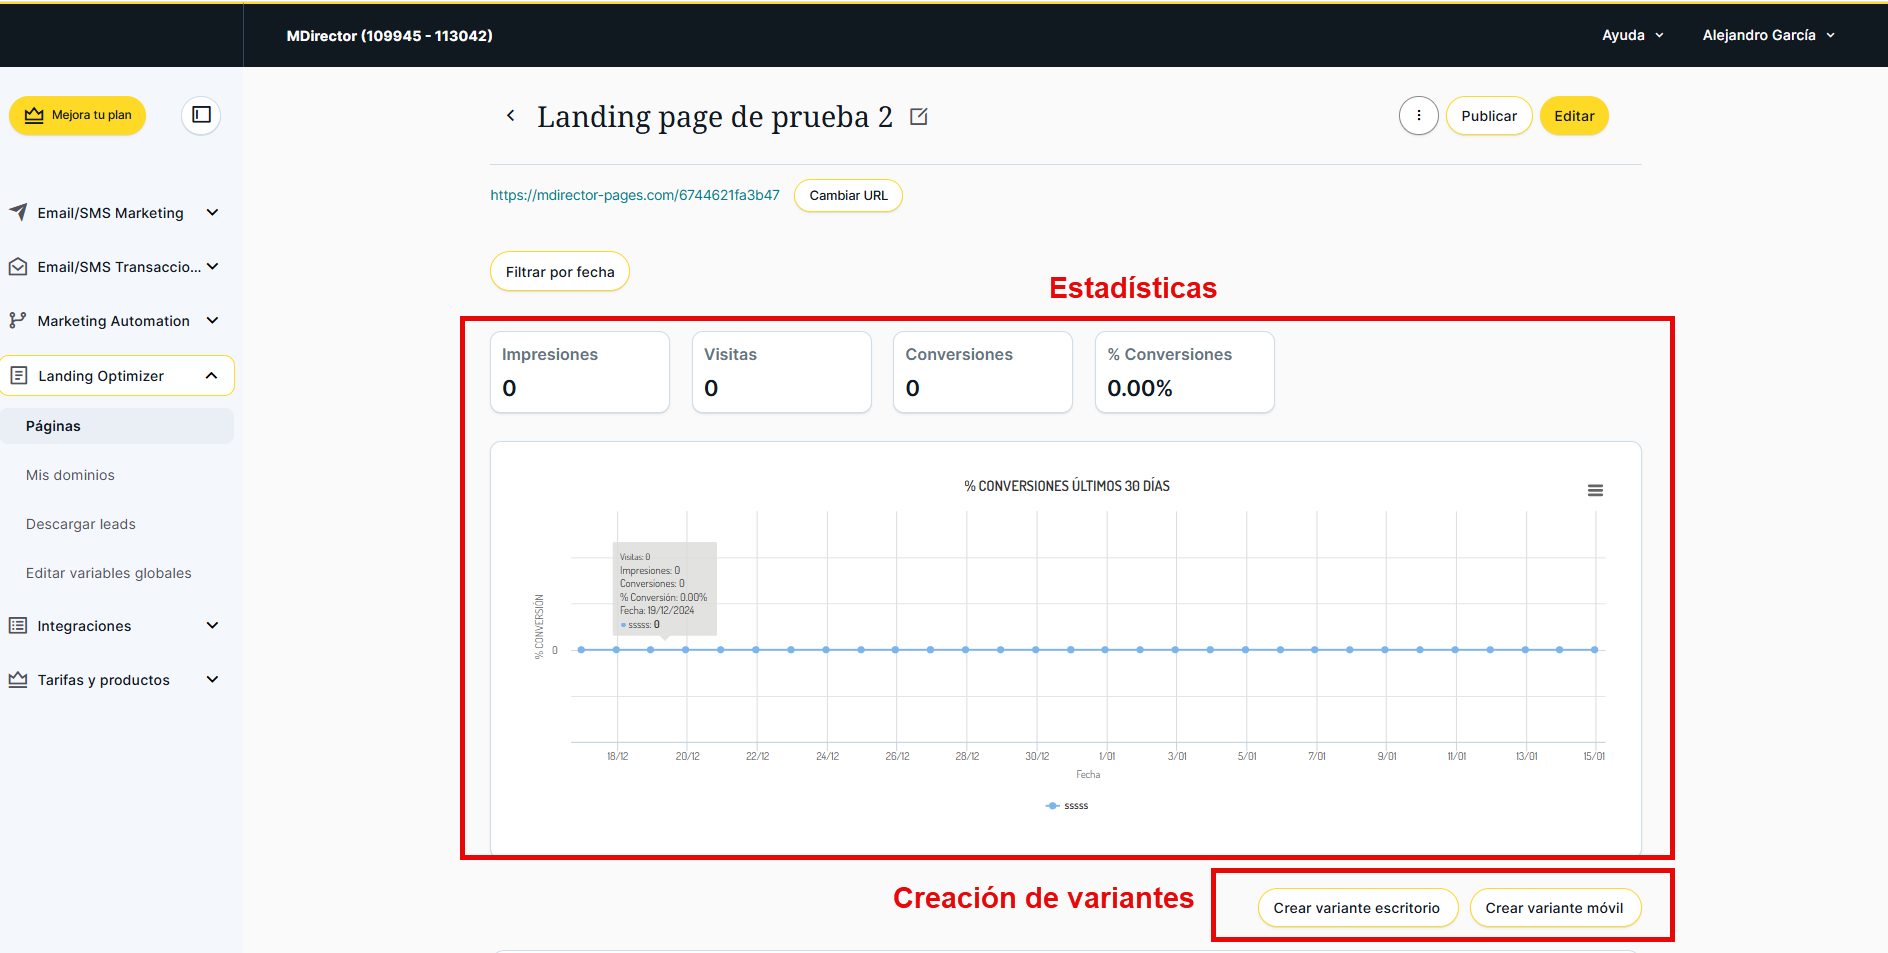
Task: Click the edit title pencil icon
Action: pyautogui.click(x=919, y=117)
